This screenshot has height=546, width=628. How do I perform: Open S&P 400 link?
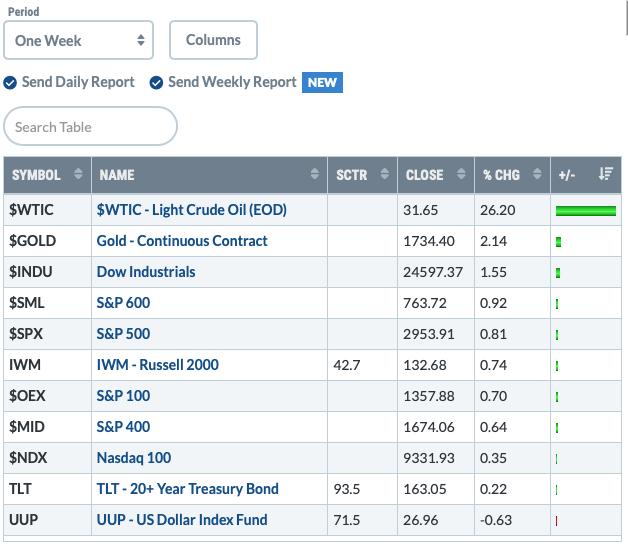pos(123,427)
